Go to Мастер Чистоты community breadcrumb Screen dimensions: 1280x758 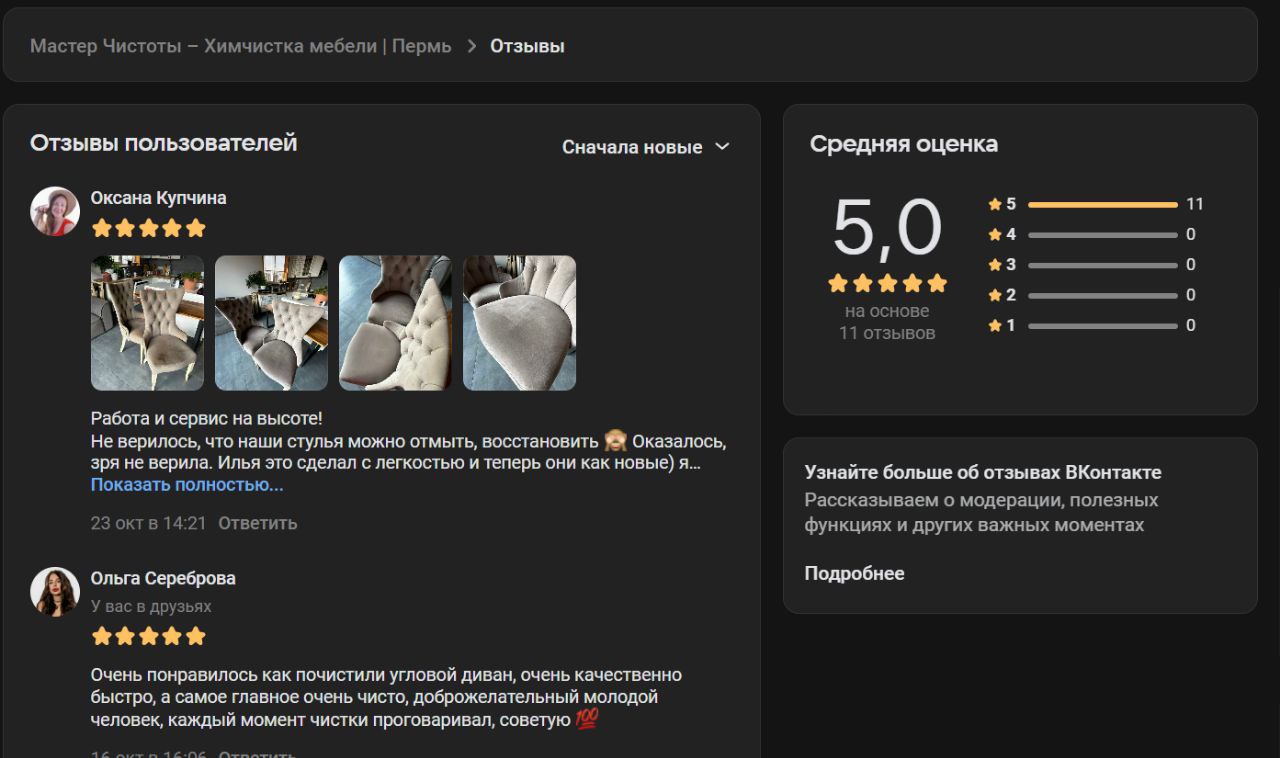click(x=240, y=46)
